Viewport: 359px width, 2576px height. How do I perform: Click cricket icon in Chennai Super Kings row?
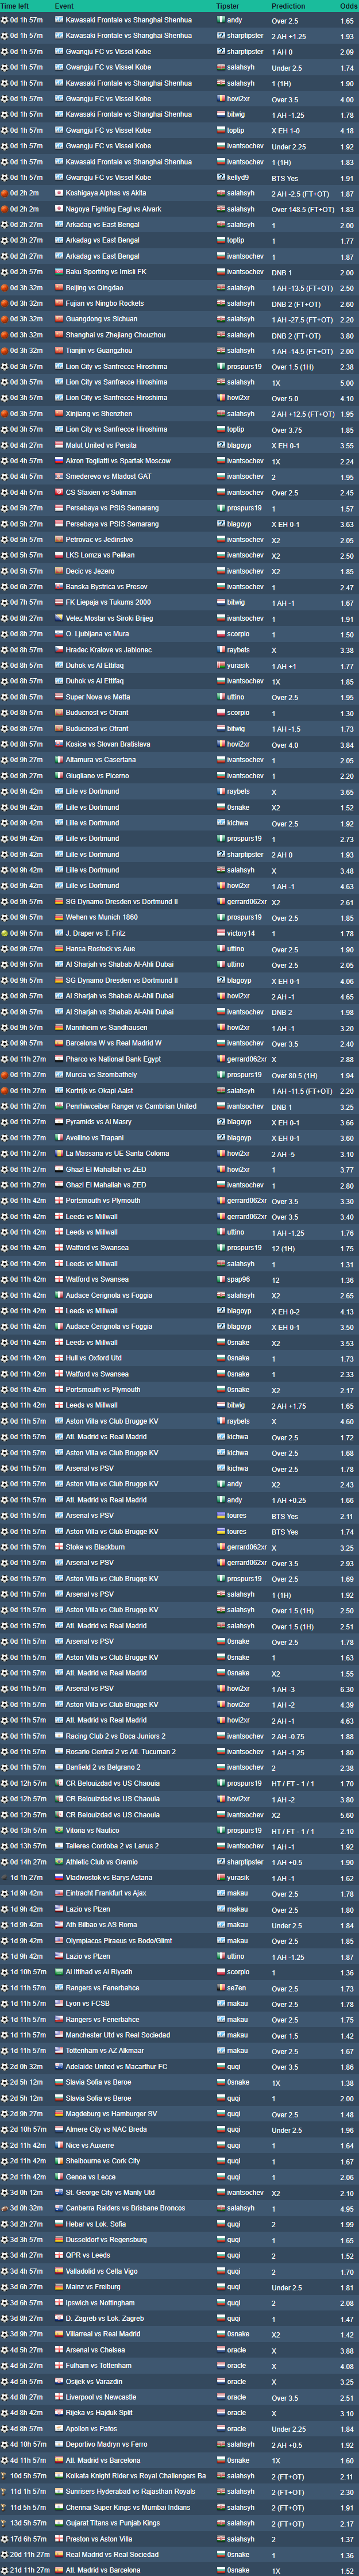pos(4,2507)
